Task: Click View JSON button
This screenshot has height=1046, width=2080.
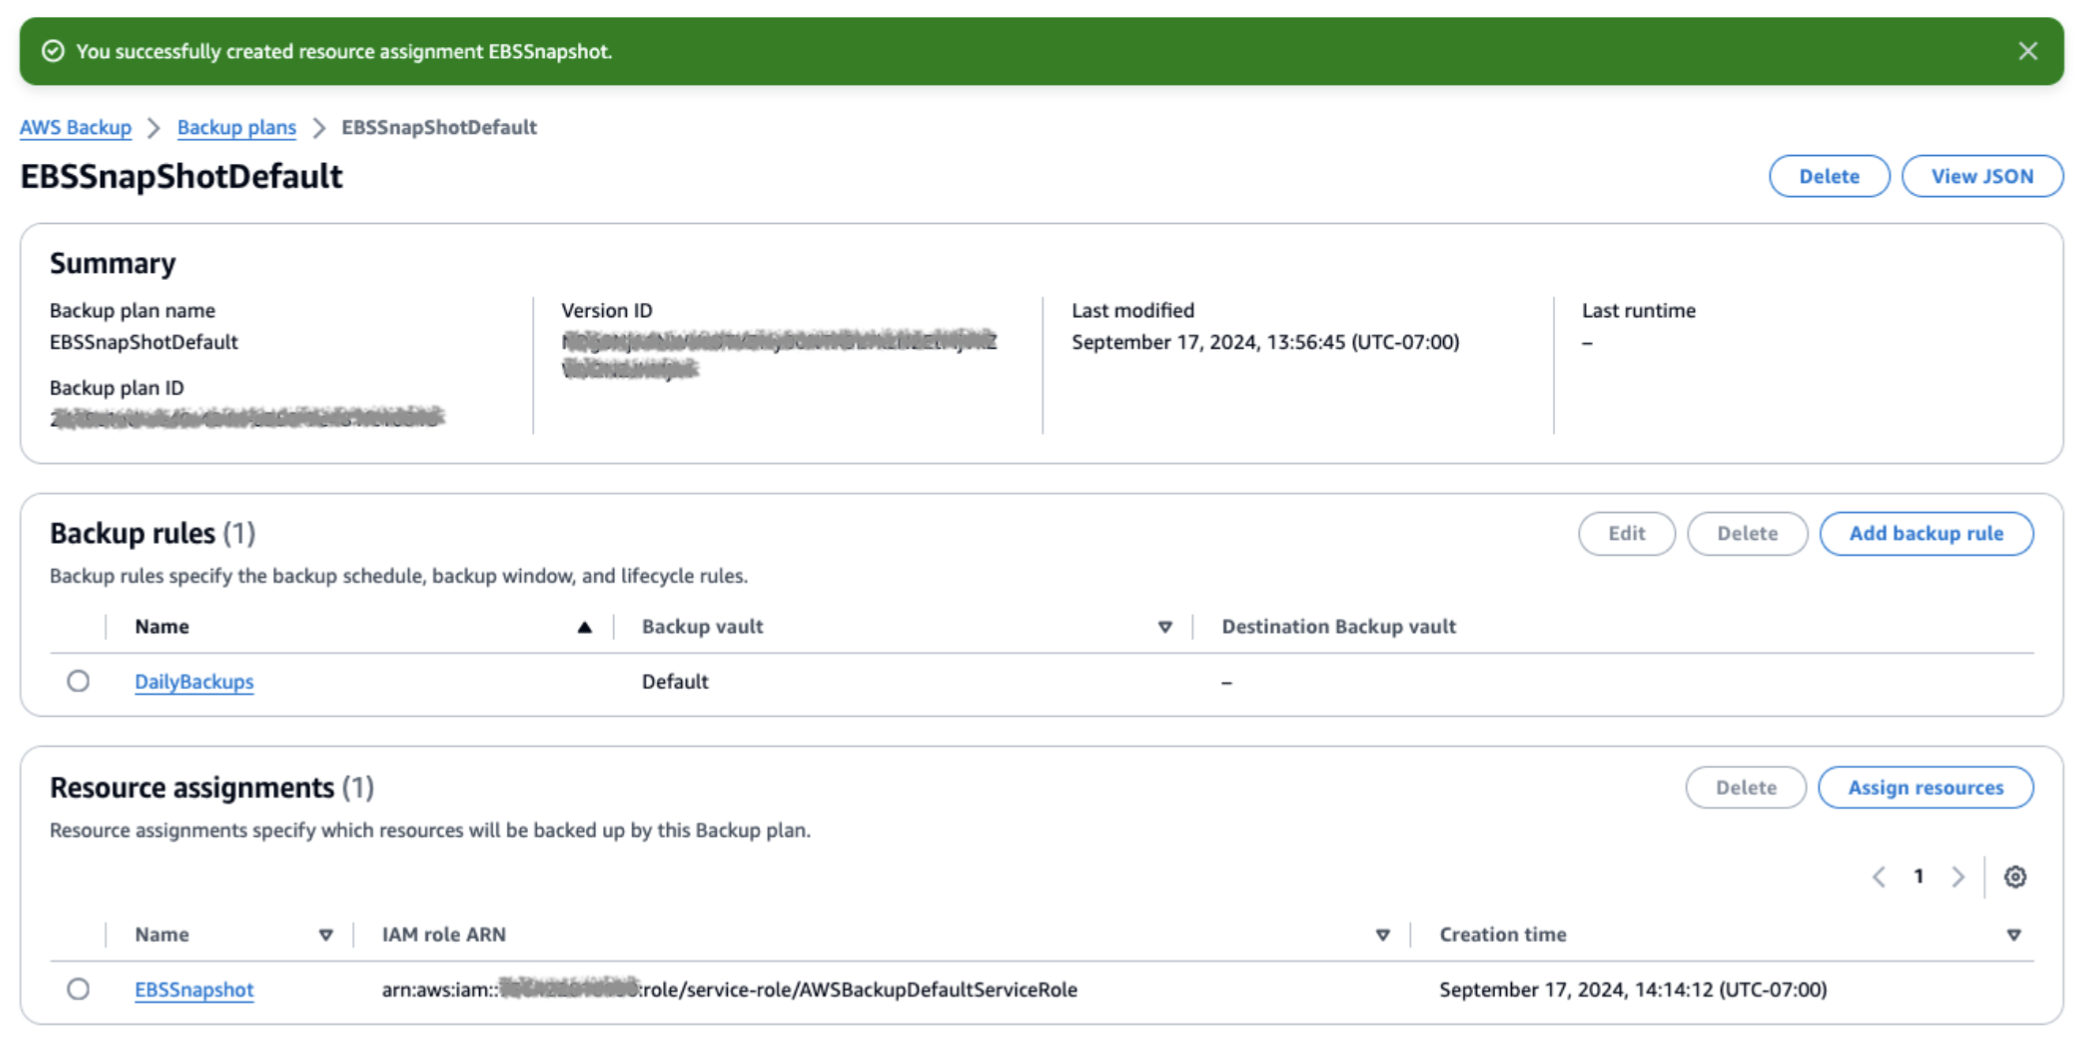Action: click(1982, 176)
